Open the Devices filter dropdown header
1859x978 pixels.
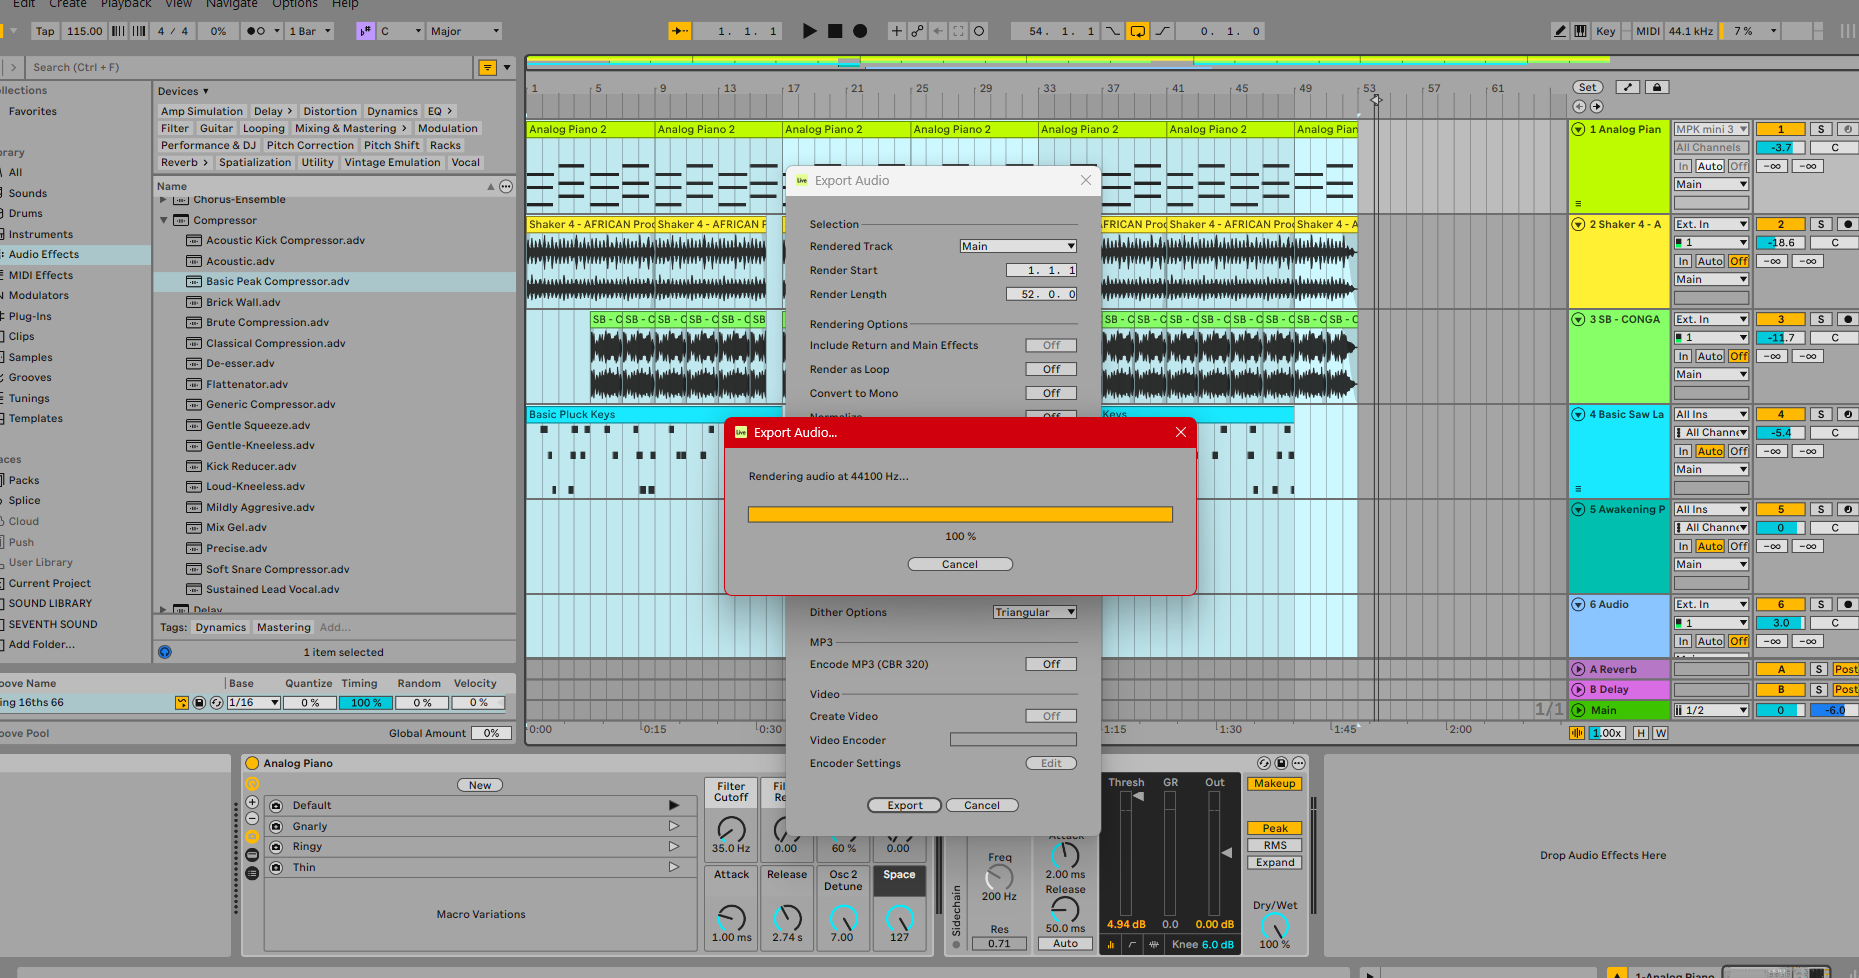click(x=183, y=91)
